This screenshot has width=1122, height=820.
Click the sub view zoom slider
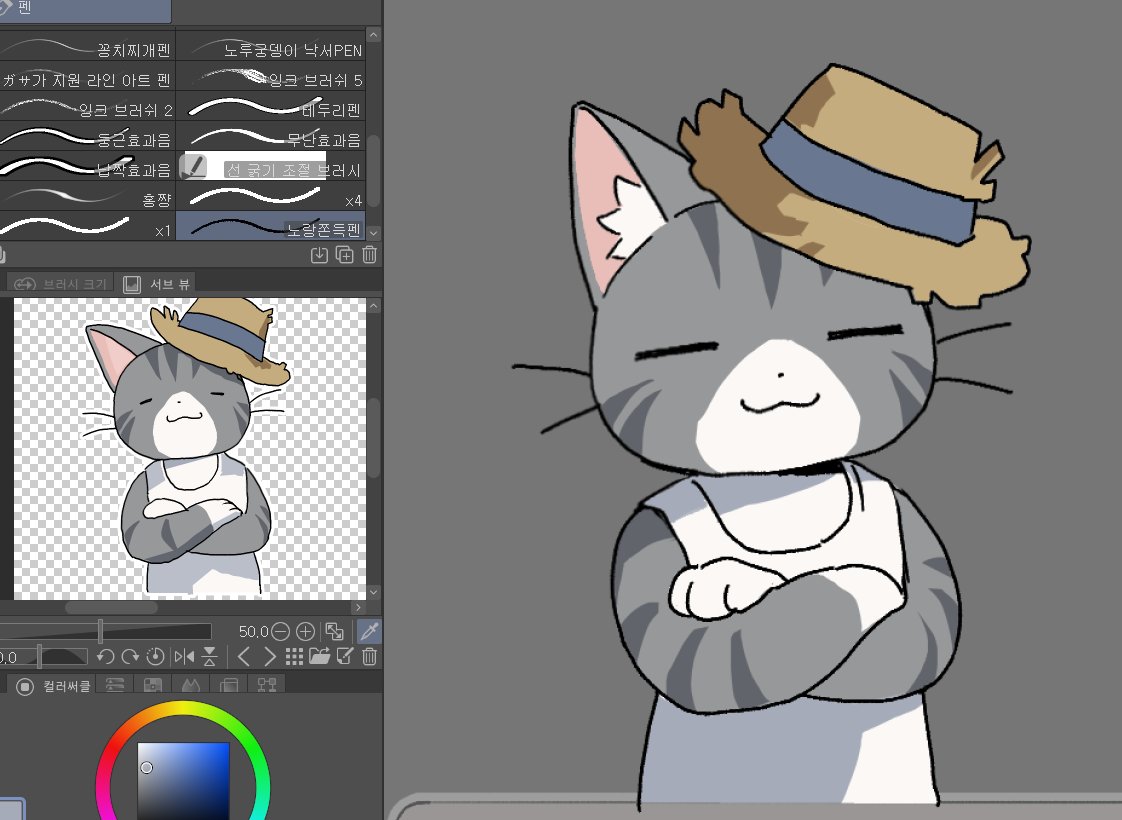click(x=106, y=631)
